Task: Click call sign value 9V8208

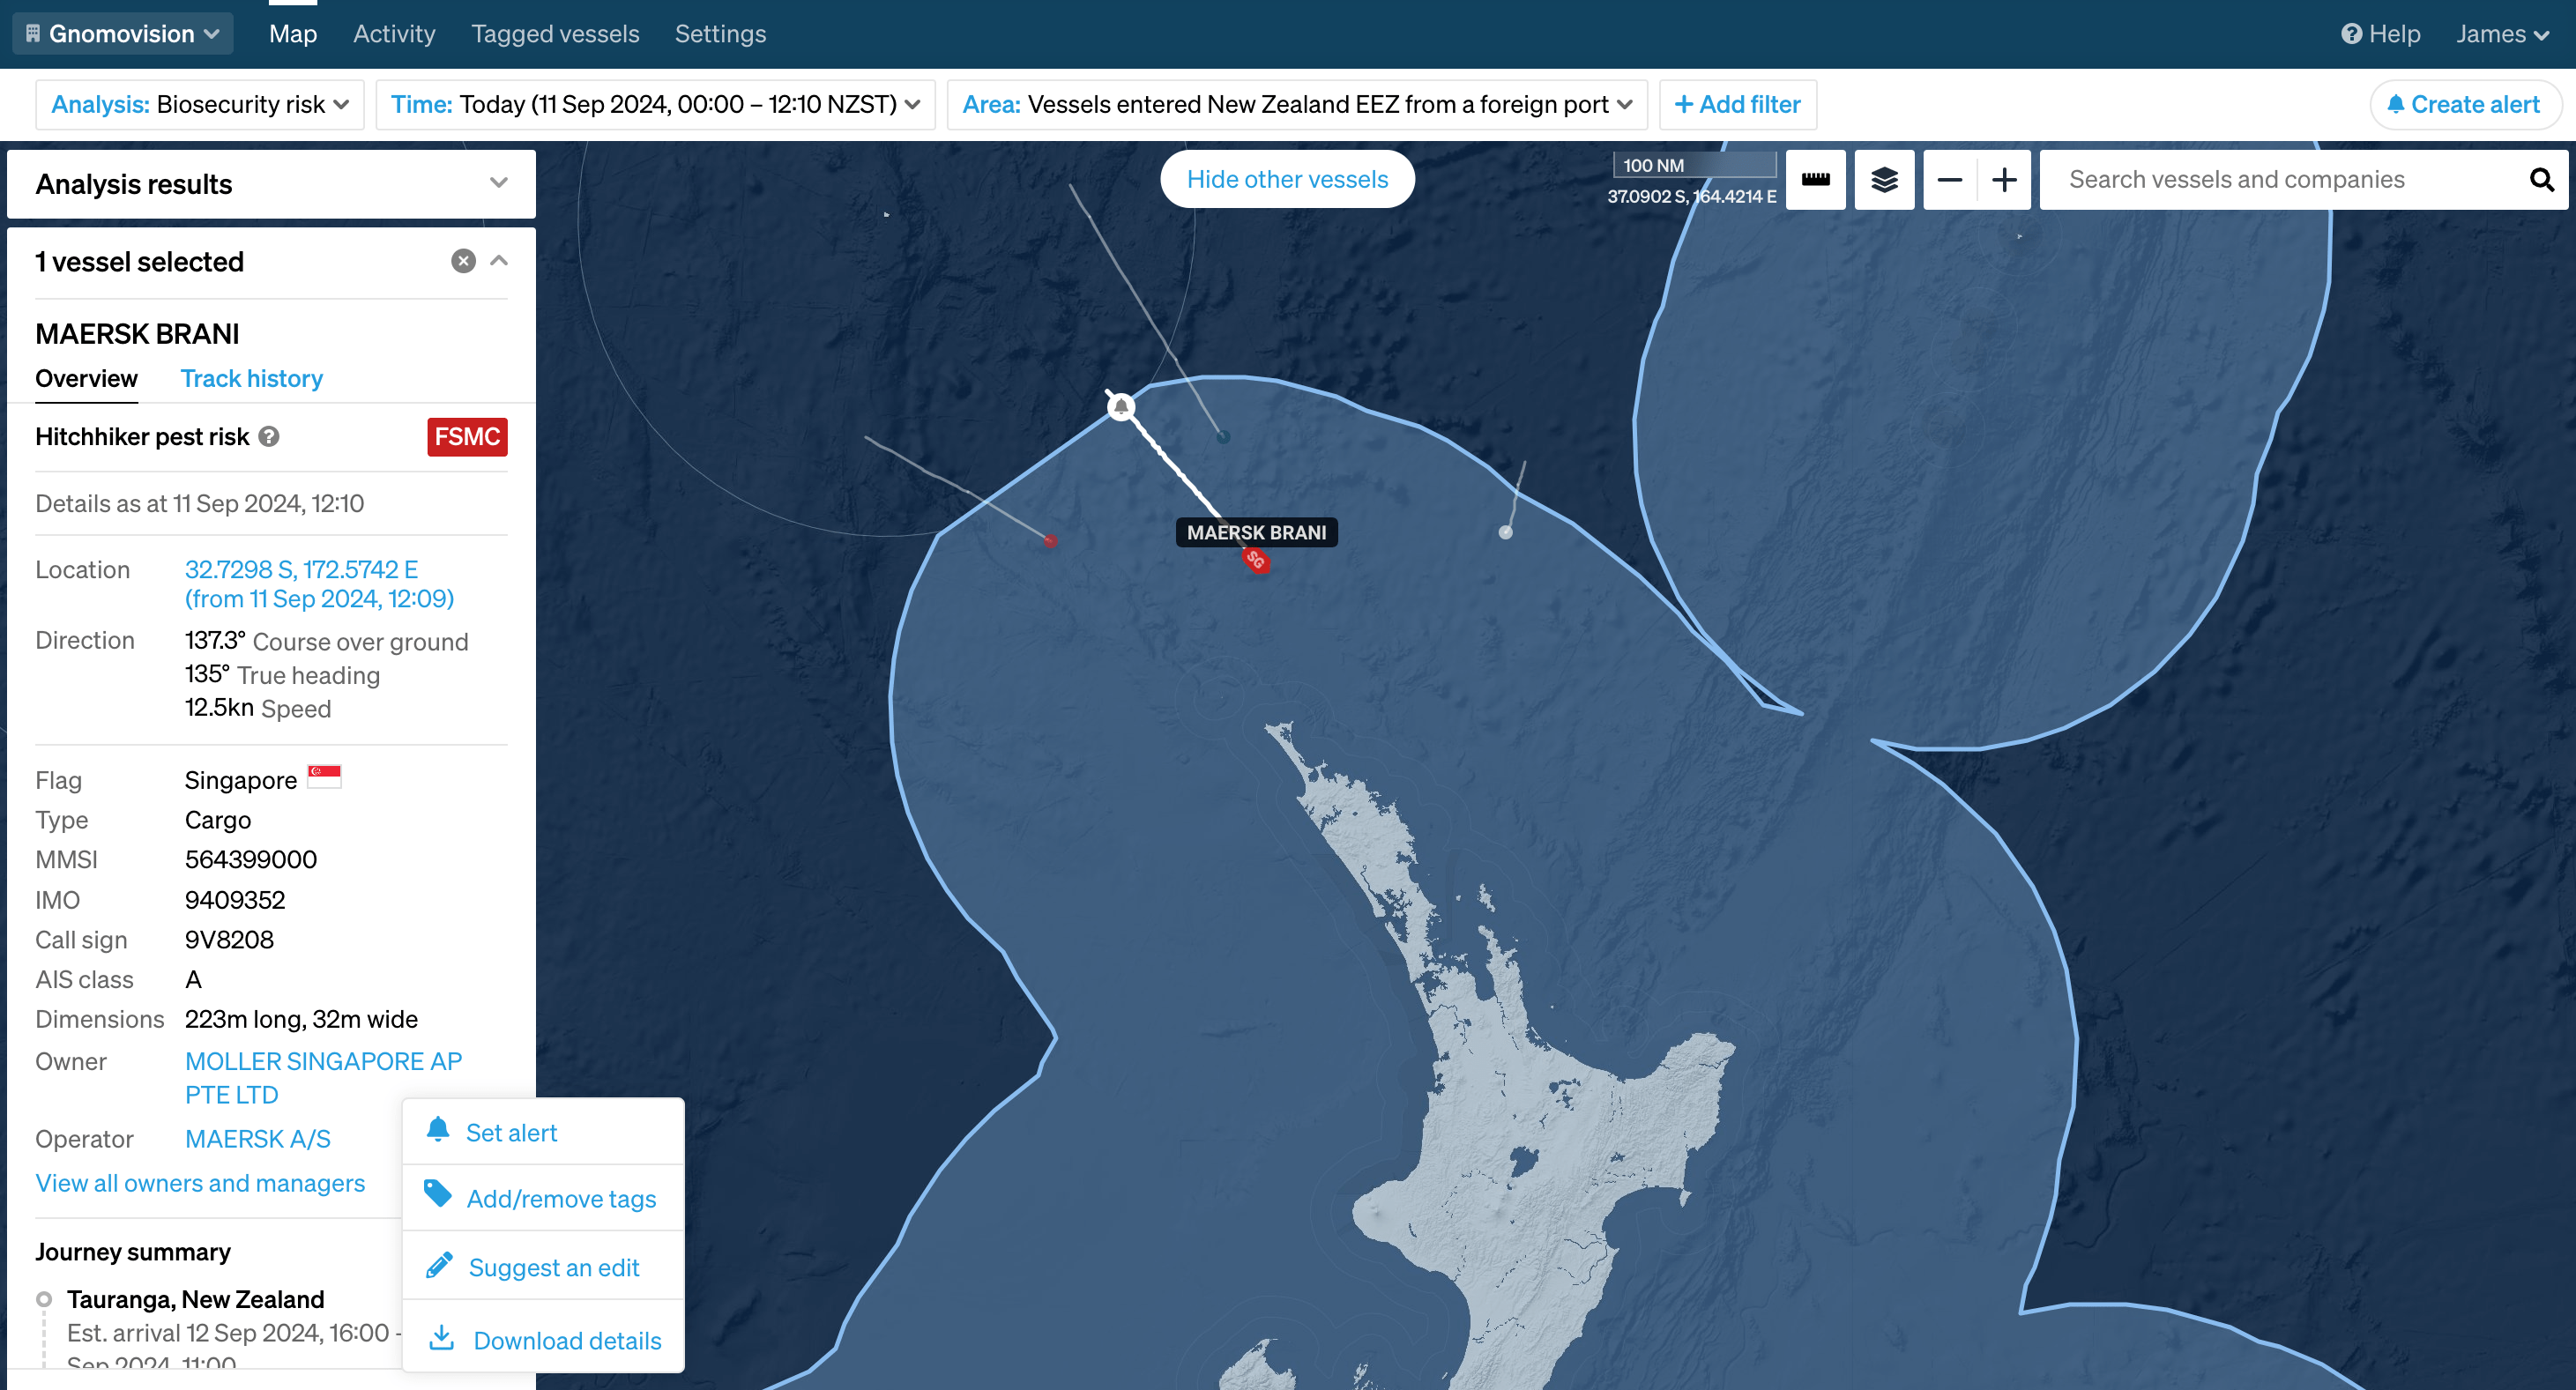Action: coord(229,939)
